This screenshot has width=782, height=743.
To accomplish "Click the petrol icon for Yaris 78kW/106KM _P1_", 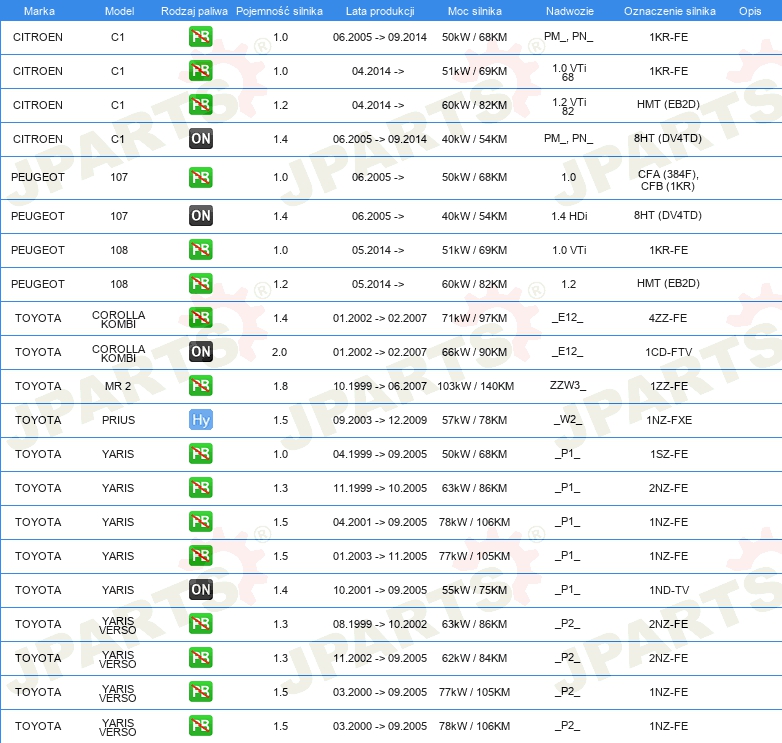I will tap(200, 521).
